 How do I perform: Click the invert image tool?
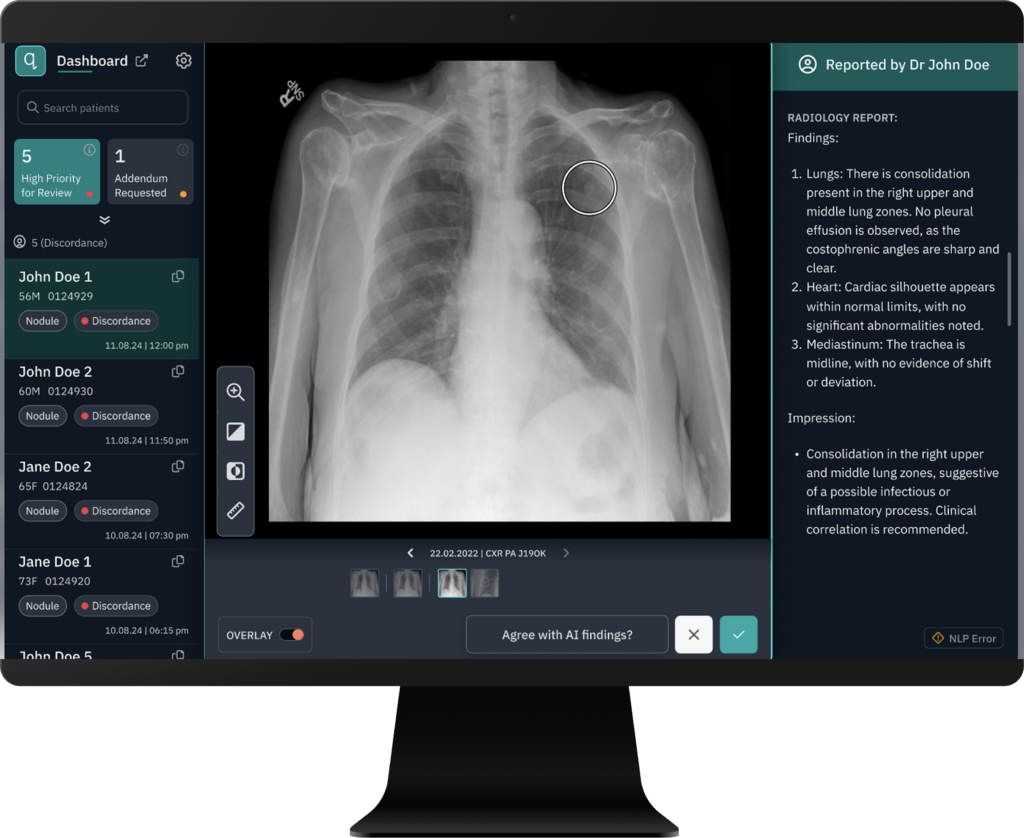tap(236, 471)
